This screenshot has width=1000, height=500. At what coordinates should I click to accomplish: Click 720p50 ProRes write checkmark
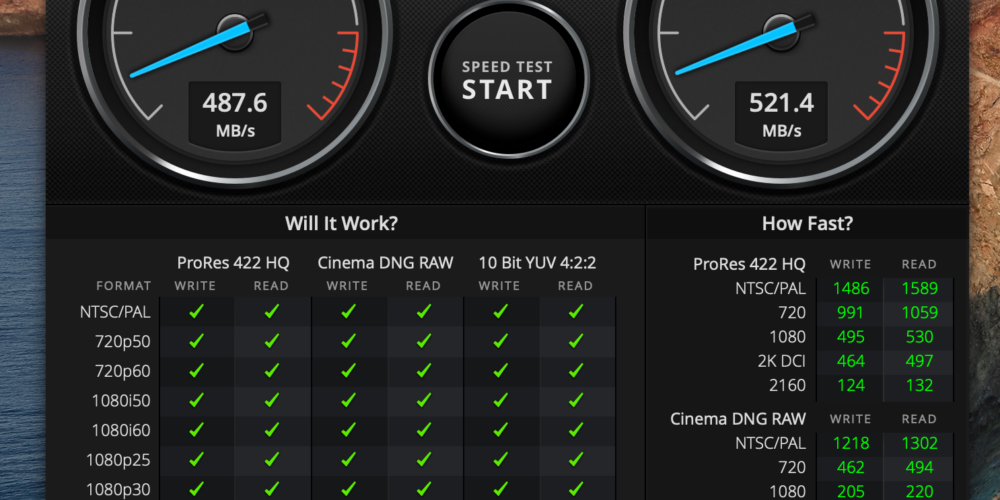(x=196, y=341)
